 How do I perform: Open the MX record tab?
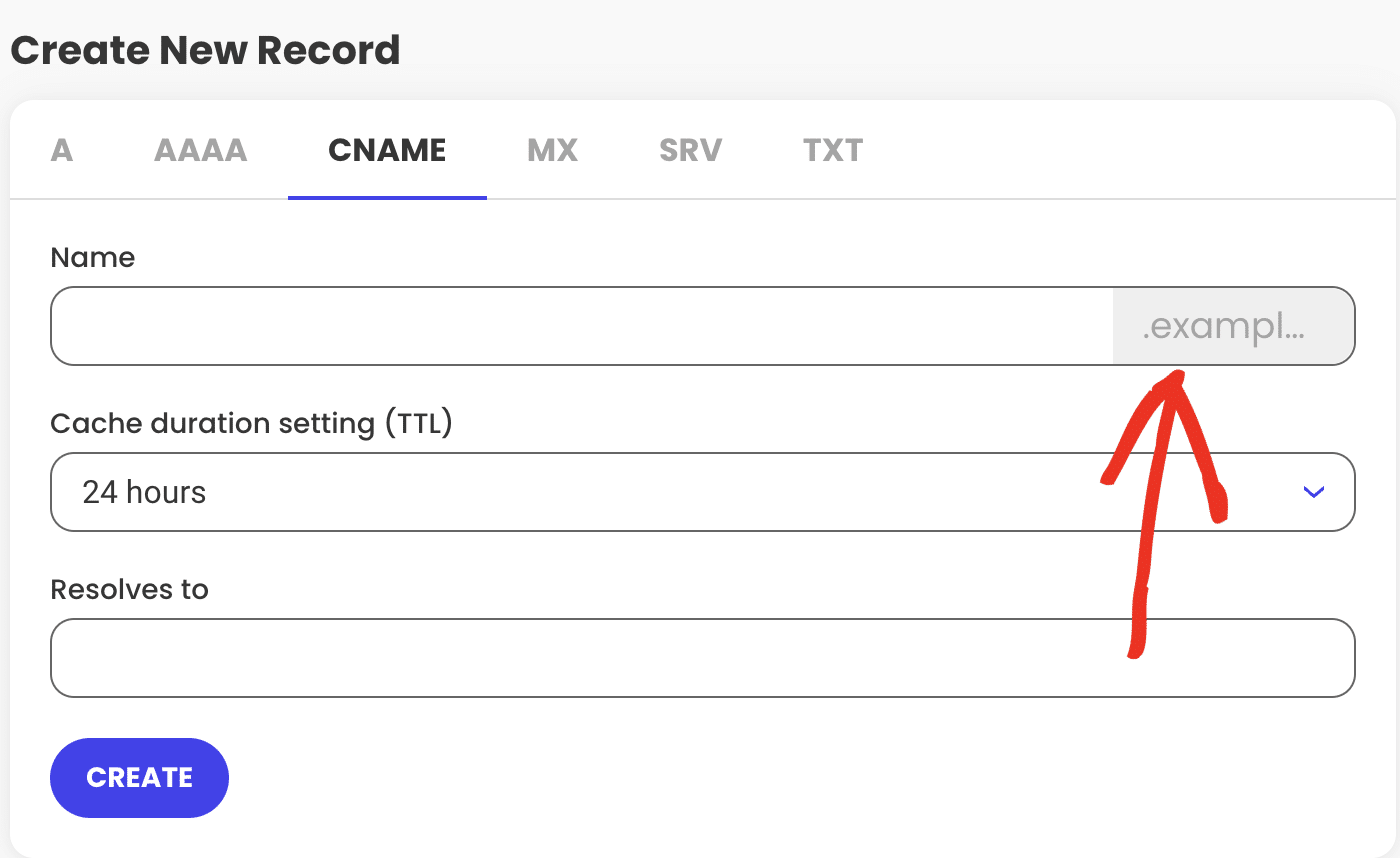[552, 151]
